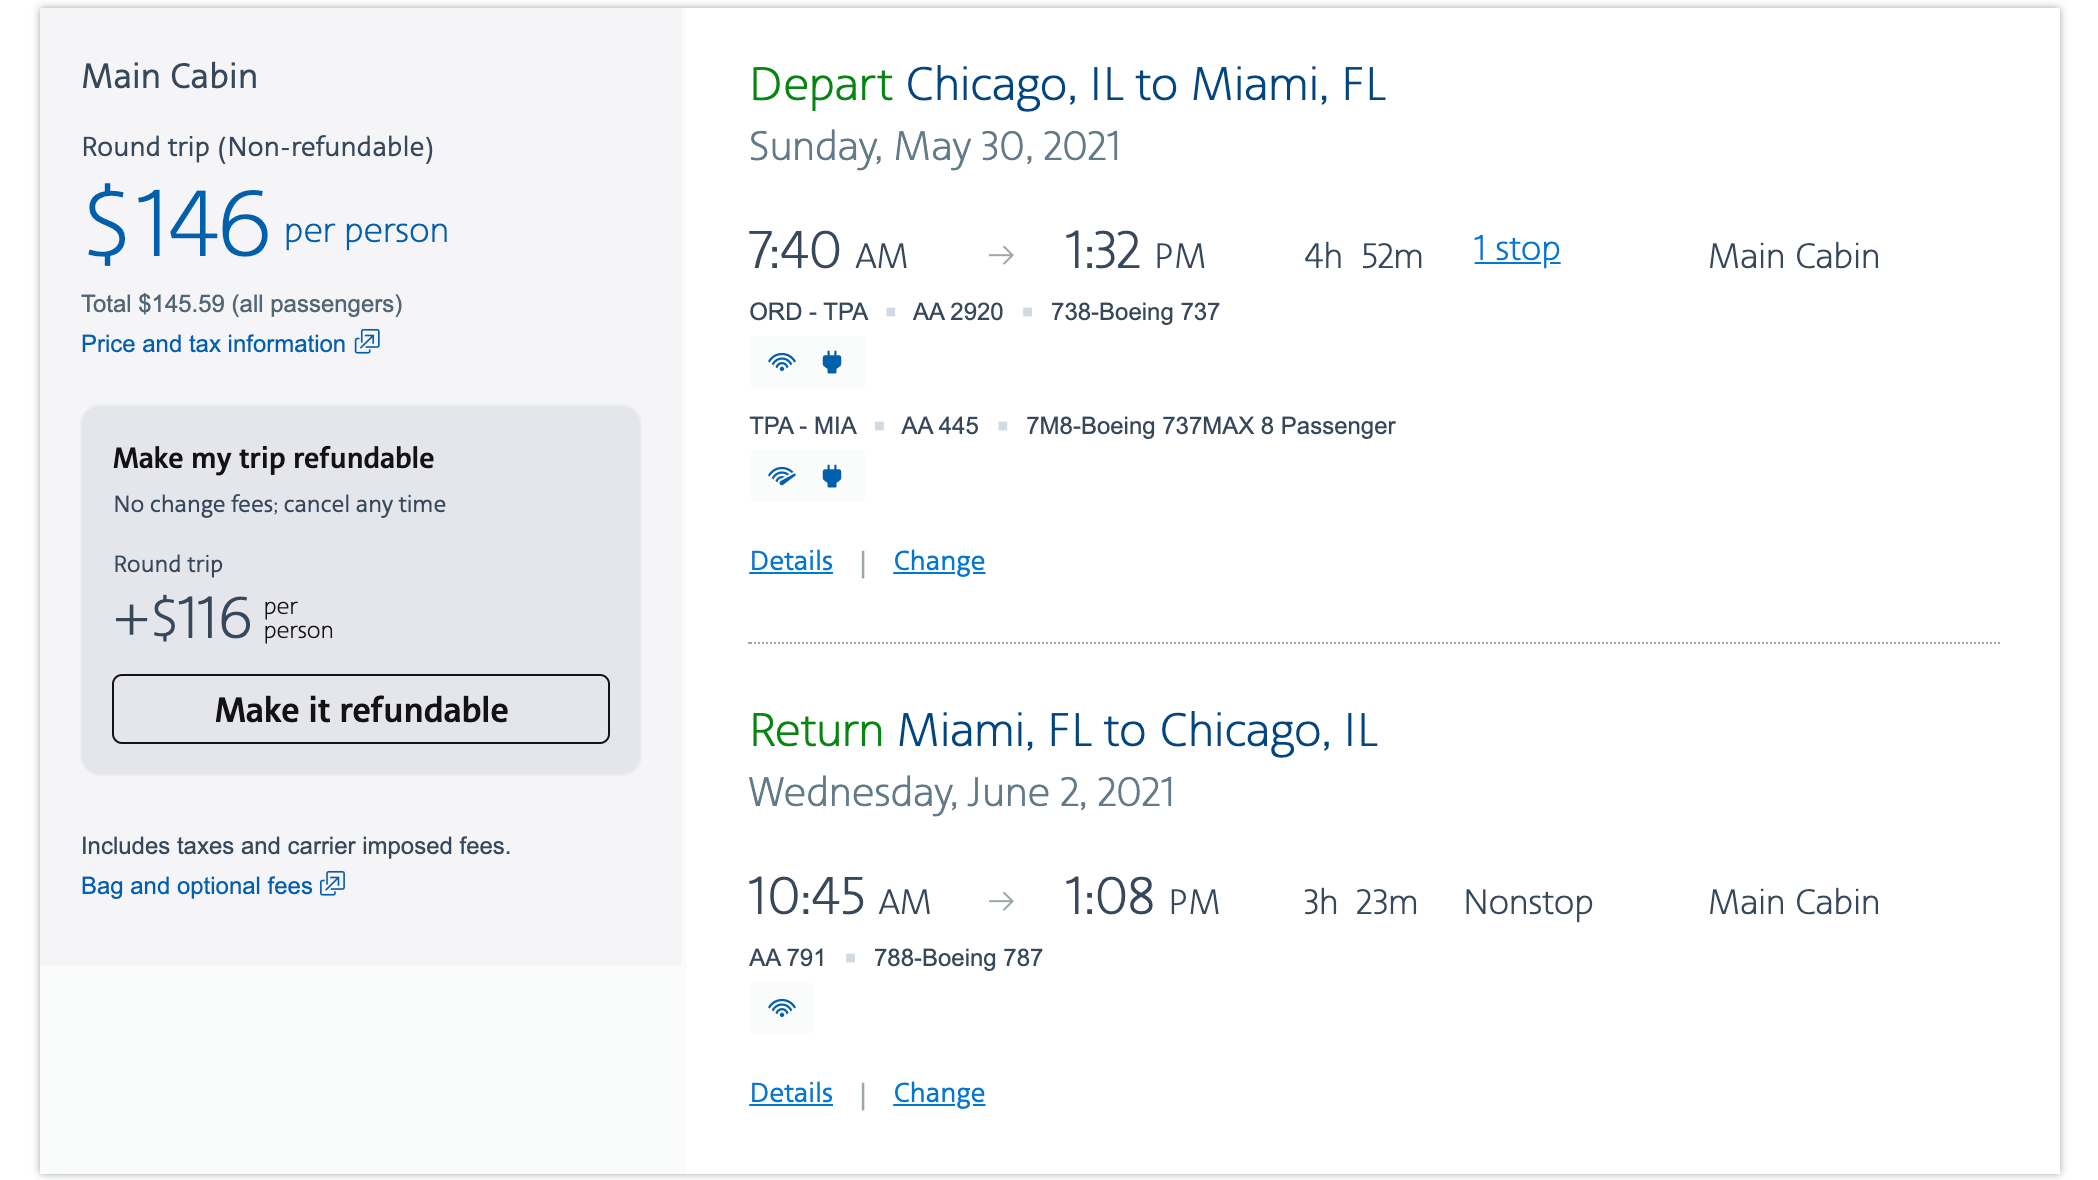Click Wi-Fi icon under TPA - MIA flight
The image size is (2098, 1180).
pyautogui.click(x=782, y=476)
